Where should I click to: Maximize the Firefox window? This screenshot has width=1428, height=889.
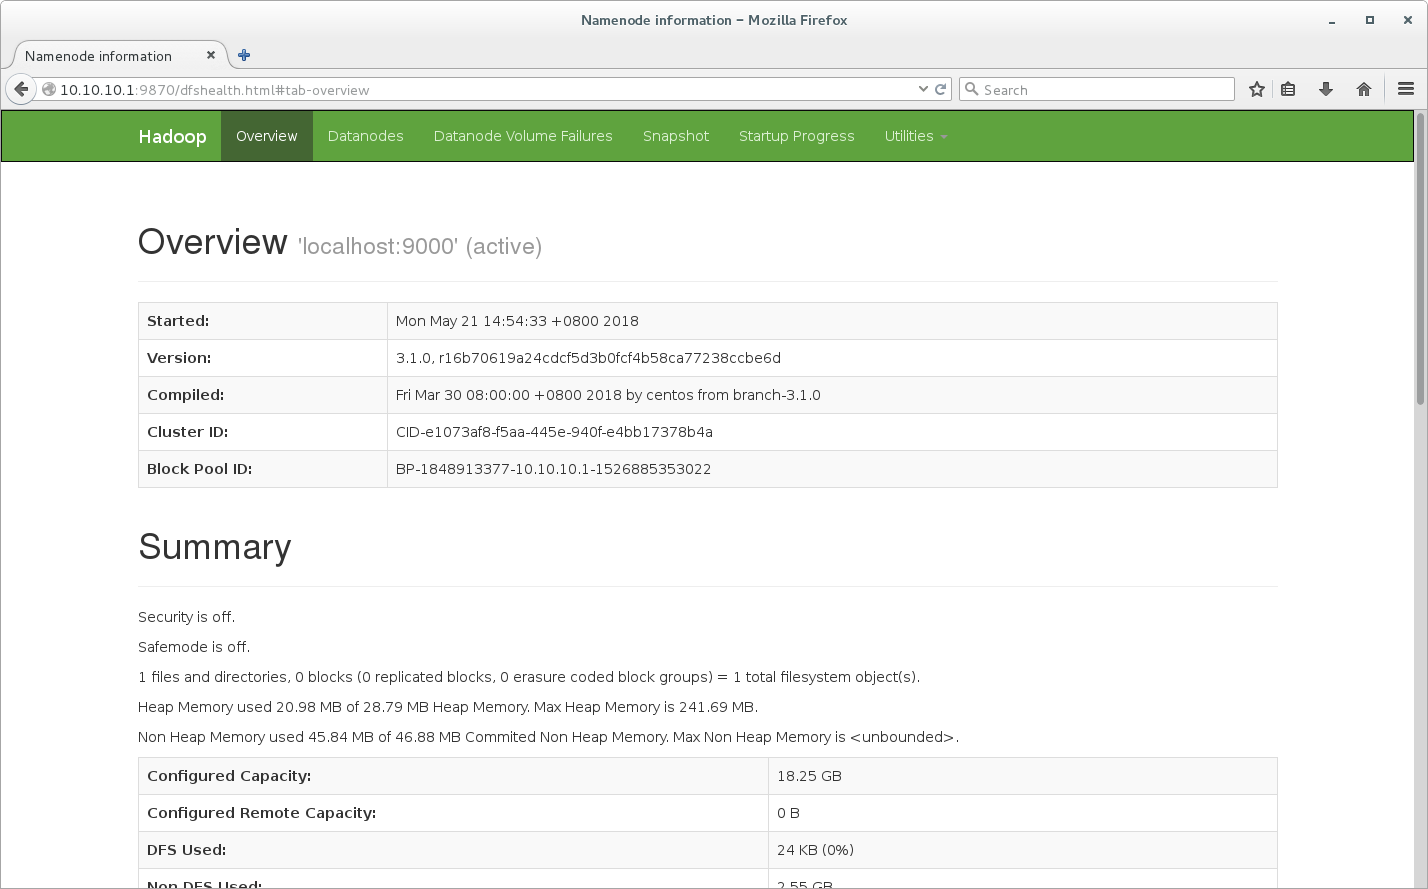click(1370, 20)
